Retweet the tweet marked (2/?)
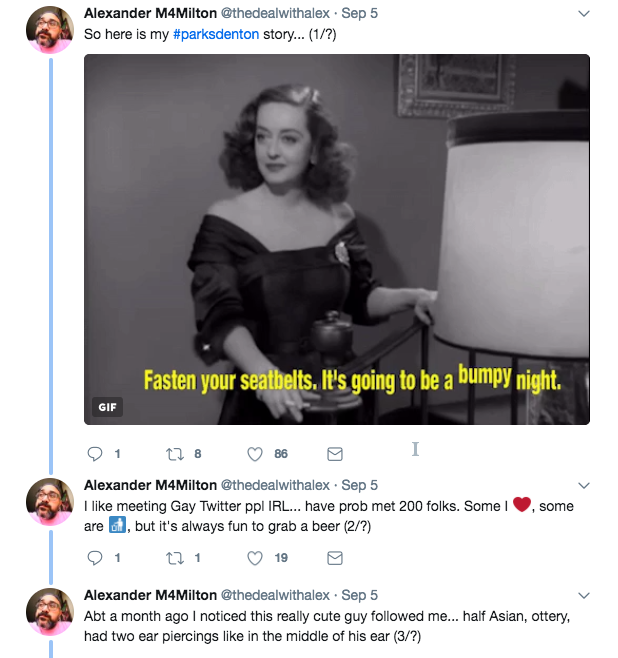 pos(175,558)
